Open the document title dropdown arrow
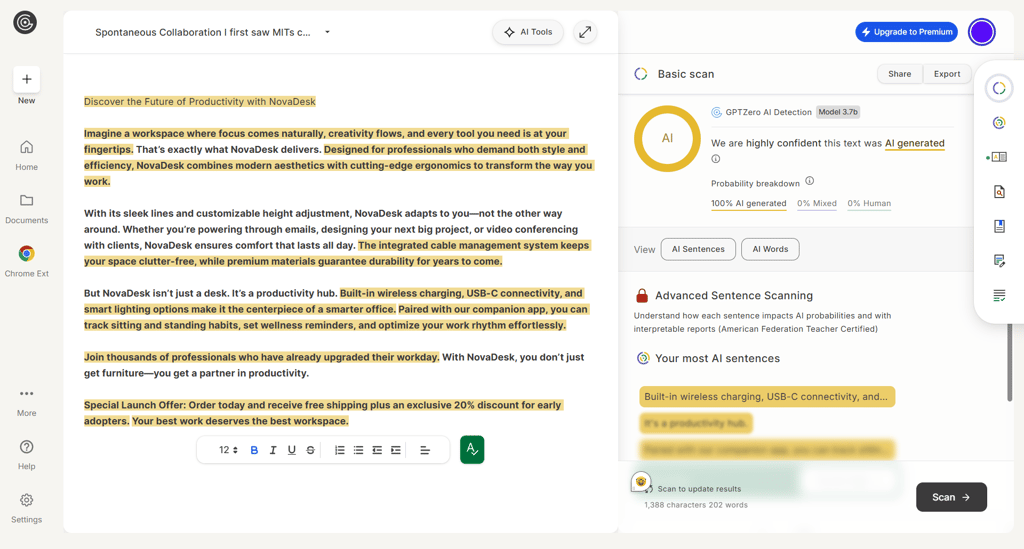Image resolution: width=1024 pixels, height=549 pixels. coord(327,32)
